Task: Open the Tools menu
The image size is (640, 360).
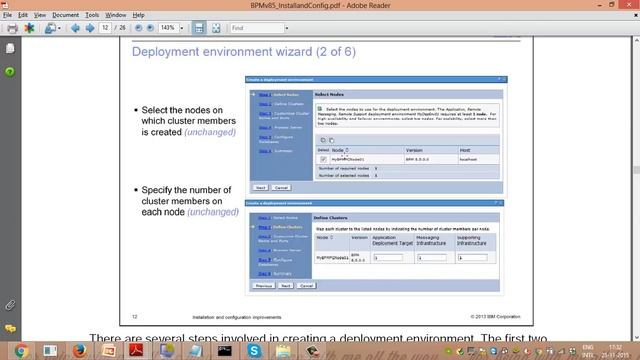Action: click(92, 15)
